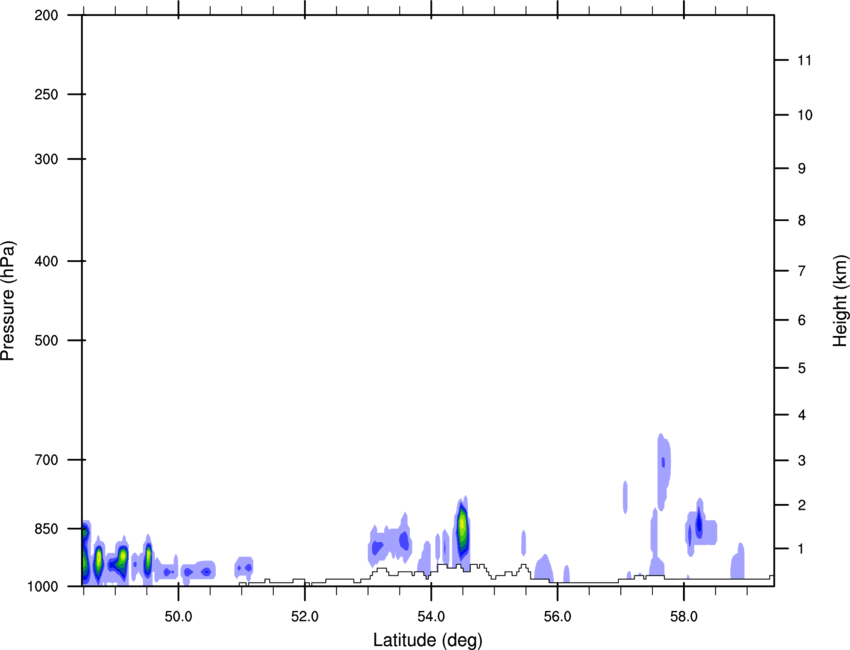Click the 200 pressure tick label
This screenshot has width=850, height=650.
(46, 15)
